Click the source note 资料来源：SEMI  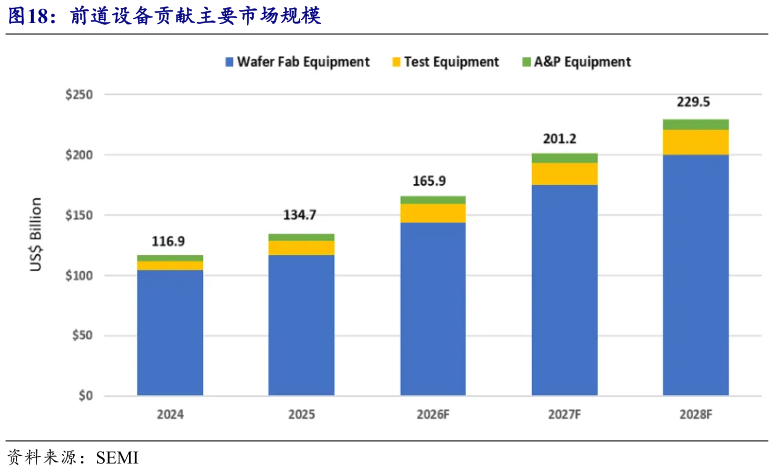73,458
